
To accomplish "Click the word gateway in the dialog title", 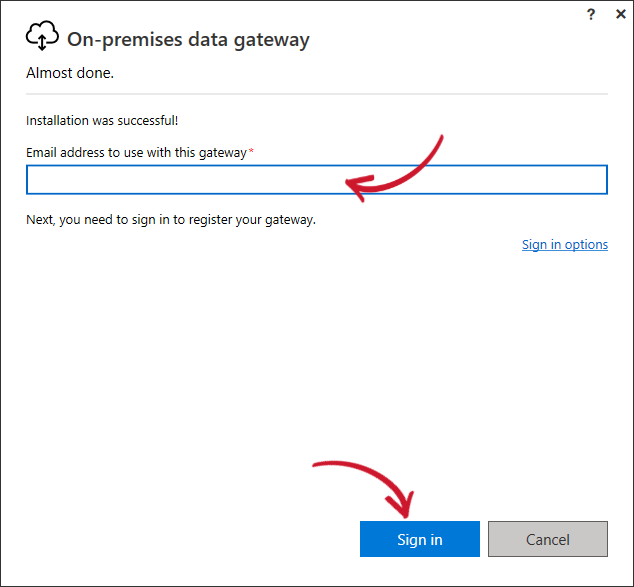I will (271, 40).
